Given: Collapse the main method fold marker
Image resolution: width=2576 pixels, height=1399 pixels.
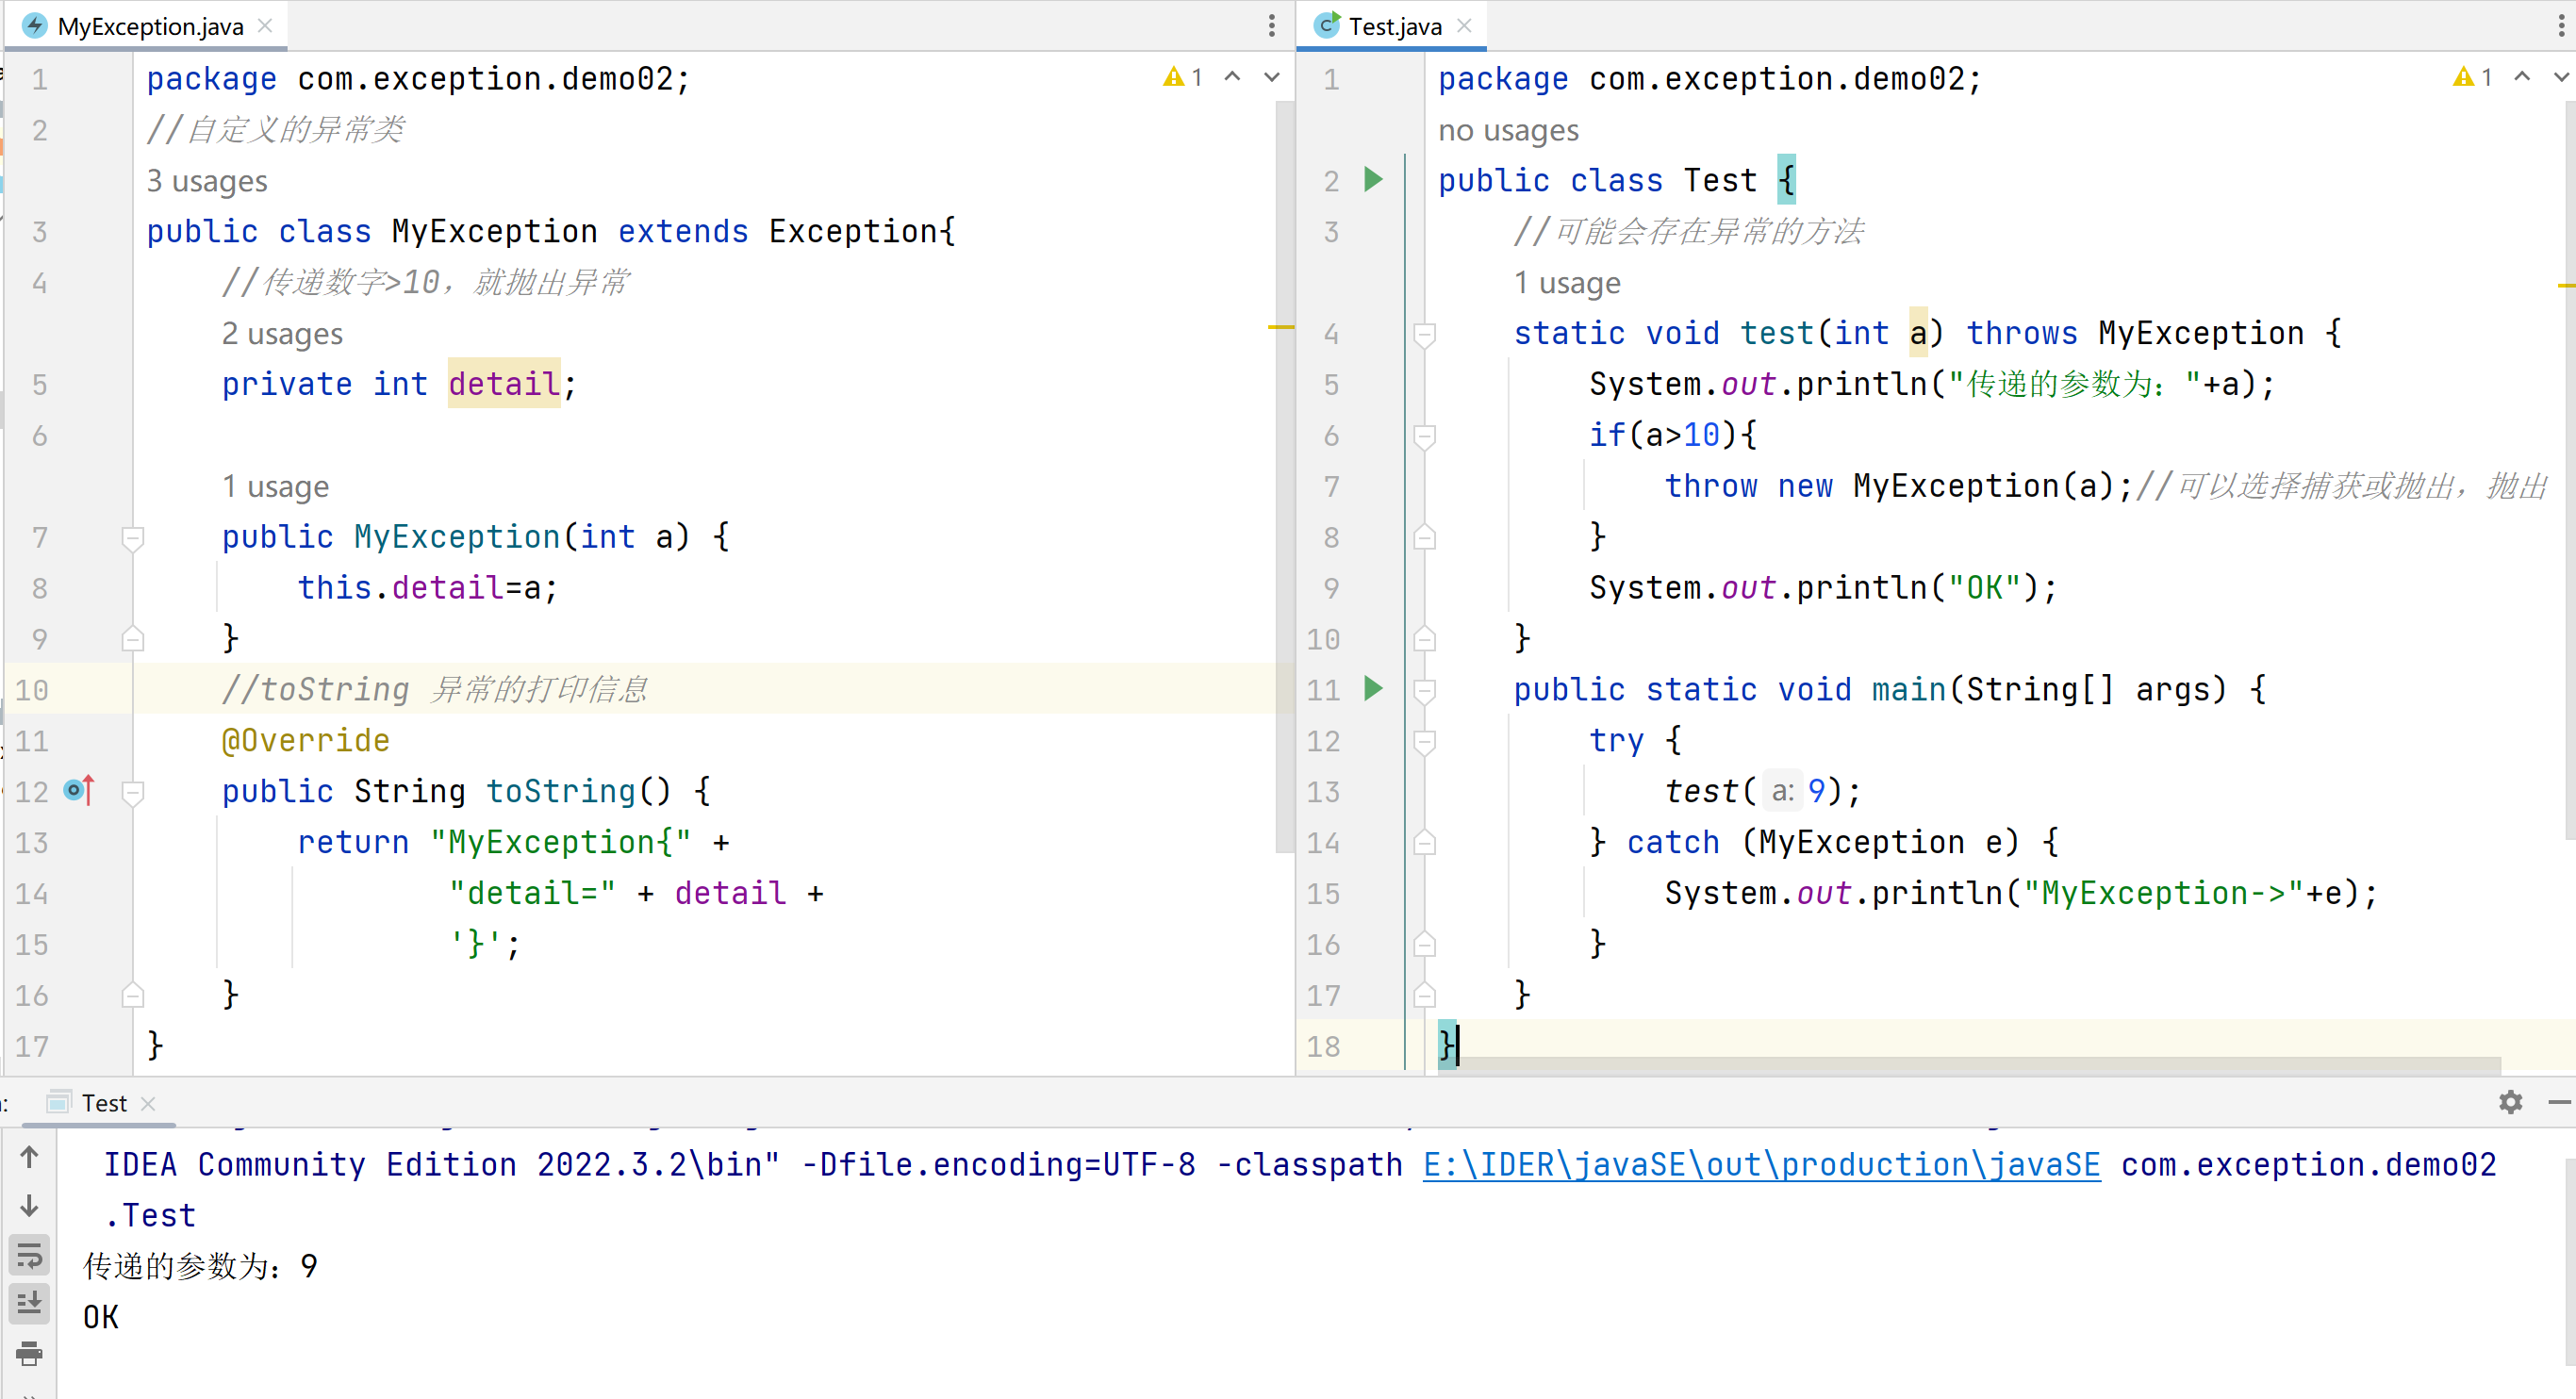Looking at the screenshot, I should 1424,690.
